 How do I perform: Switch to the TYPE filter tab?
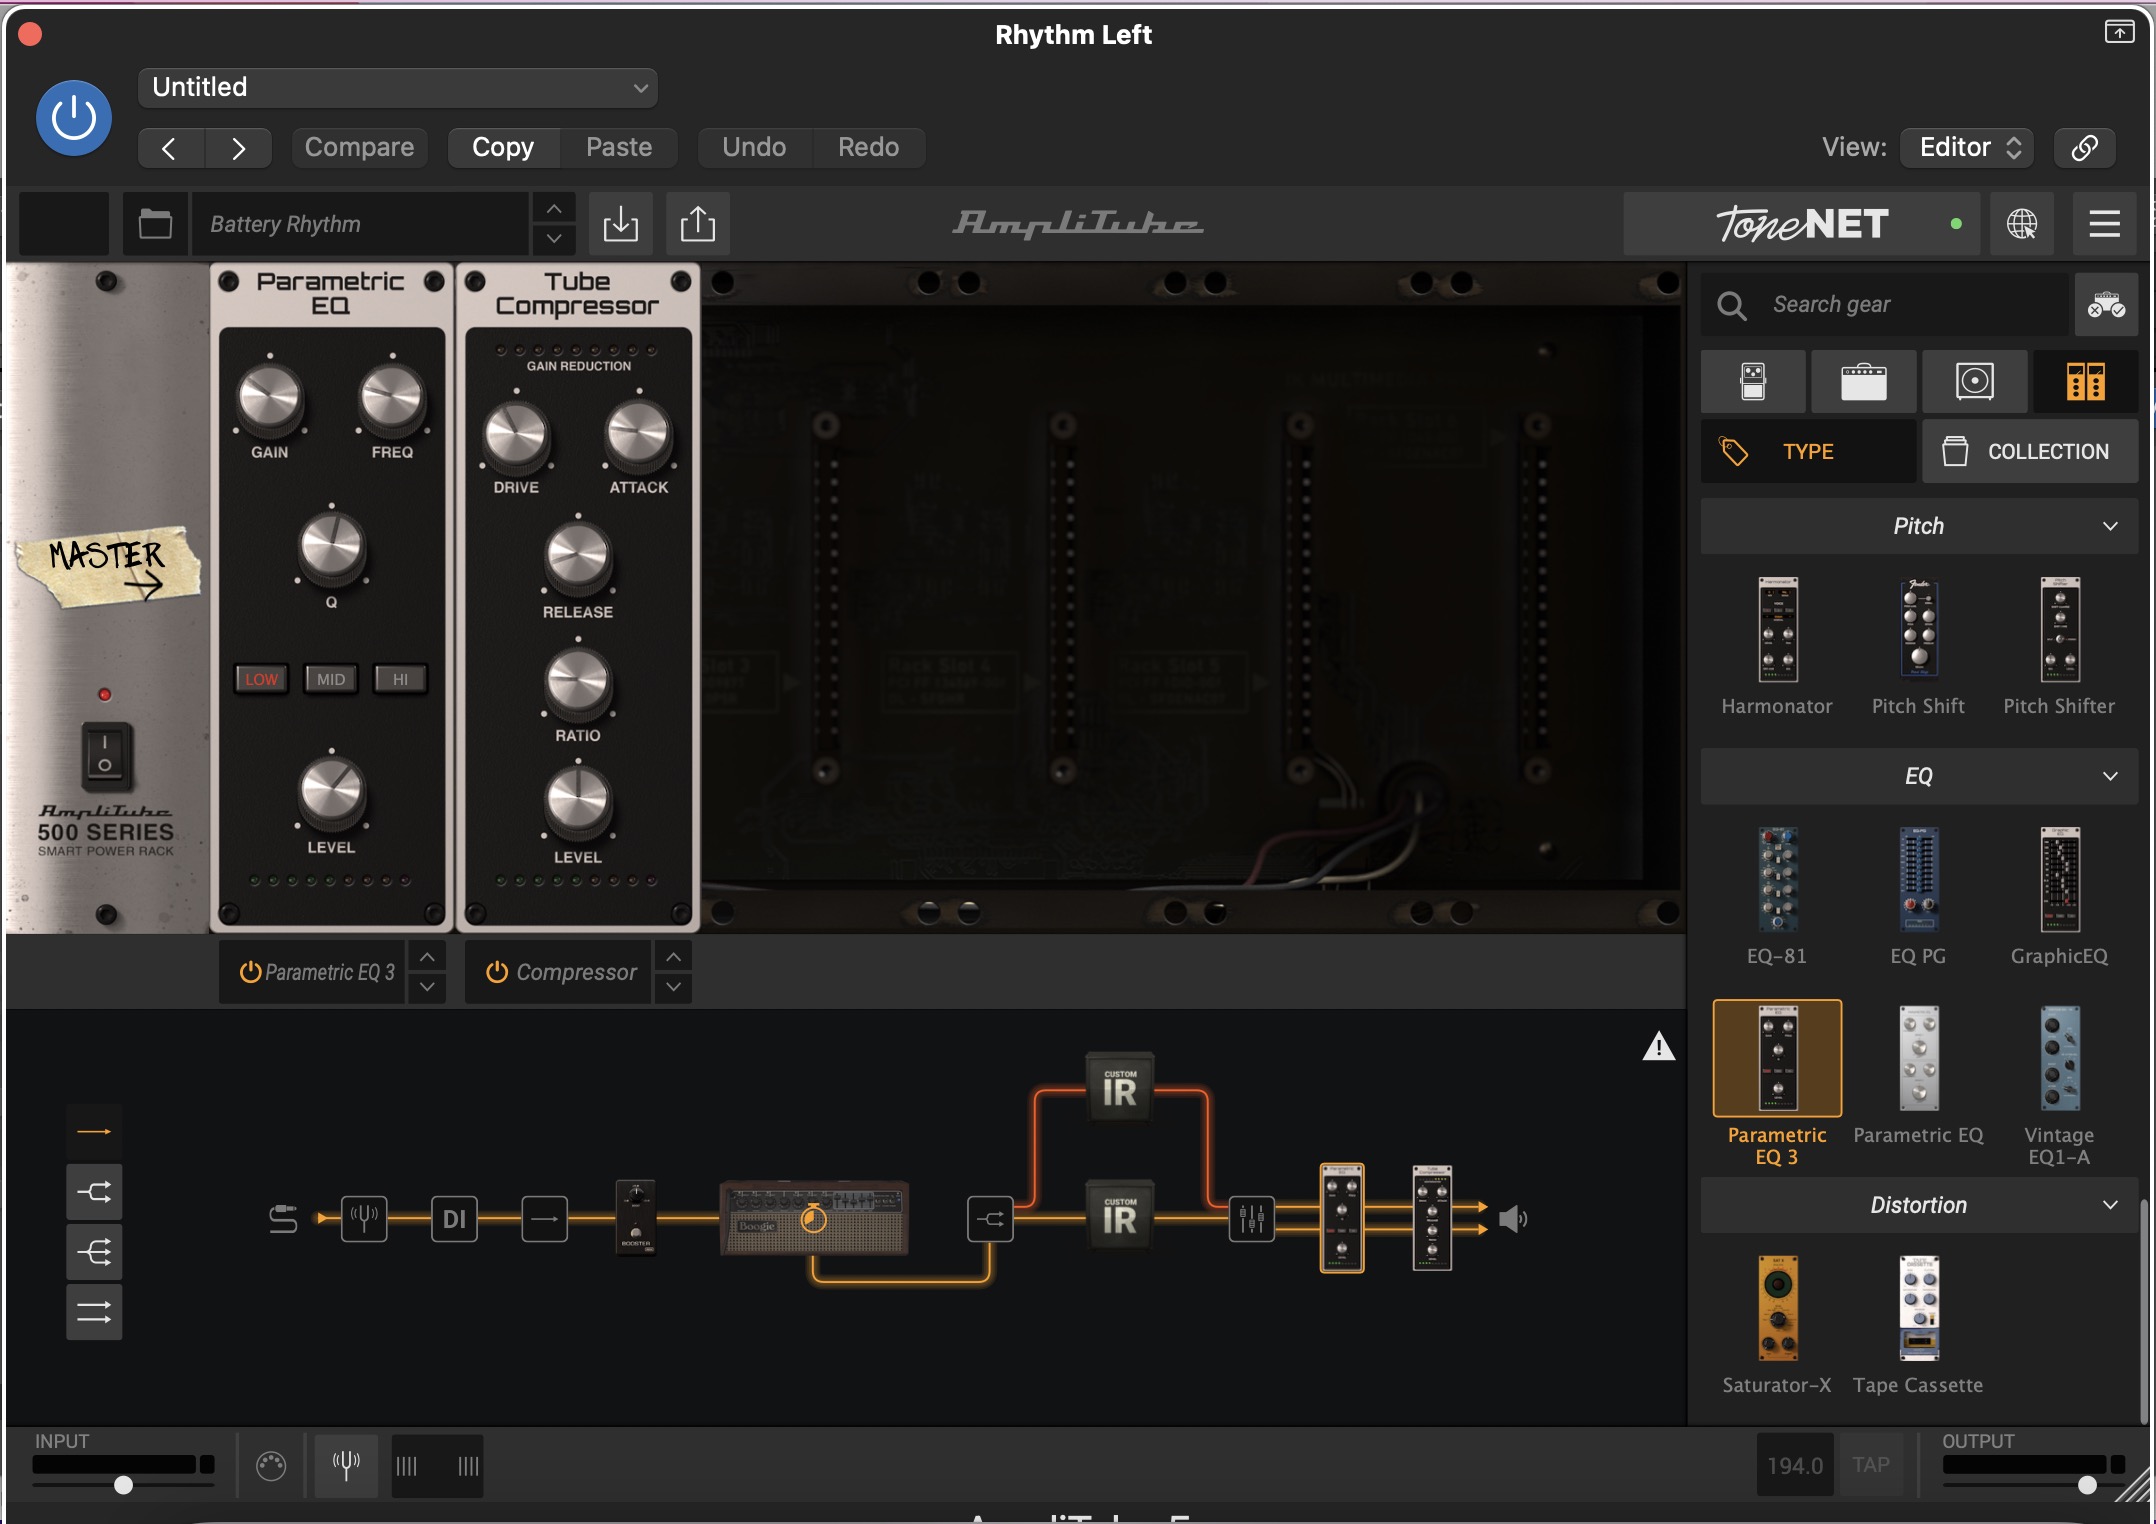point(1809,452)
